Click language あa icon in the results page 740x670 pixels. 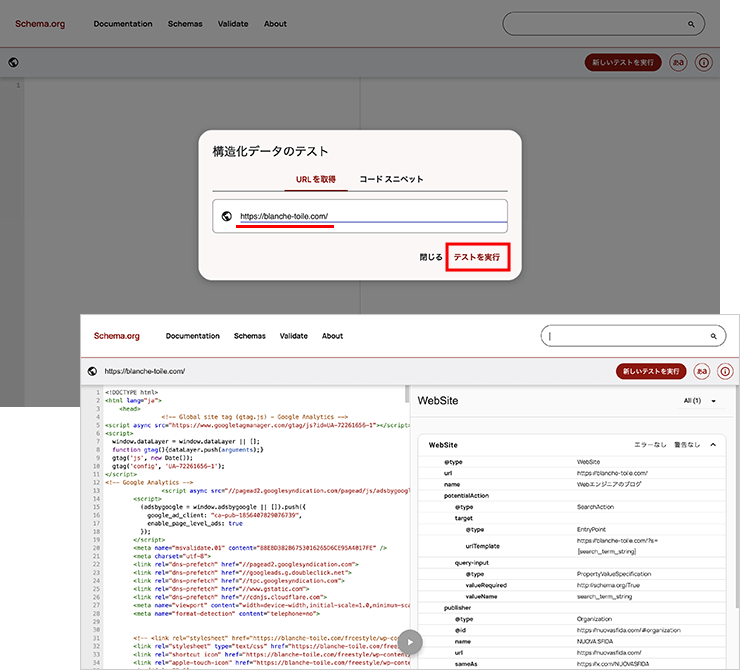(702, 371)
